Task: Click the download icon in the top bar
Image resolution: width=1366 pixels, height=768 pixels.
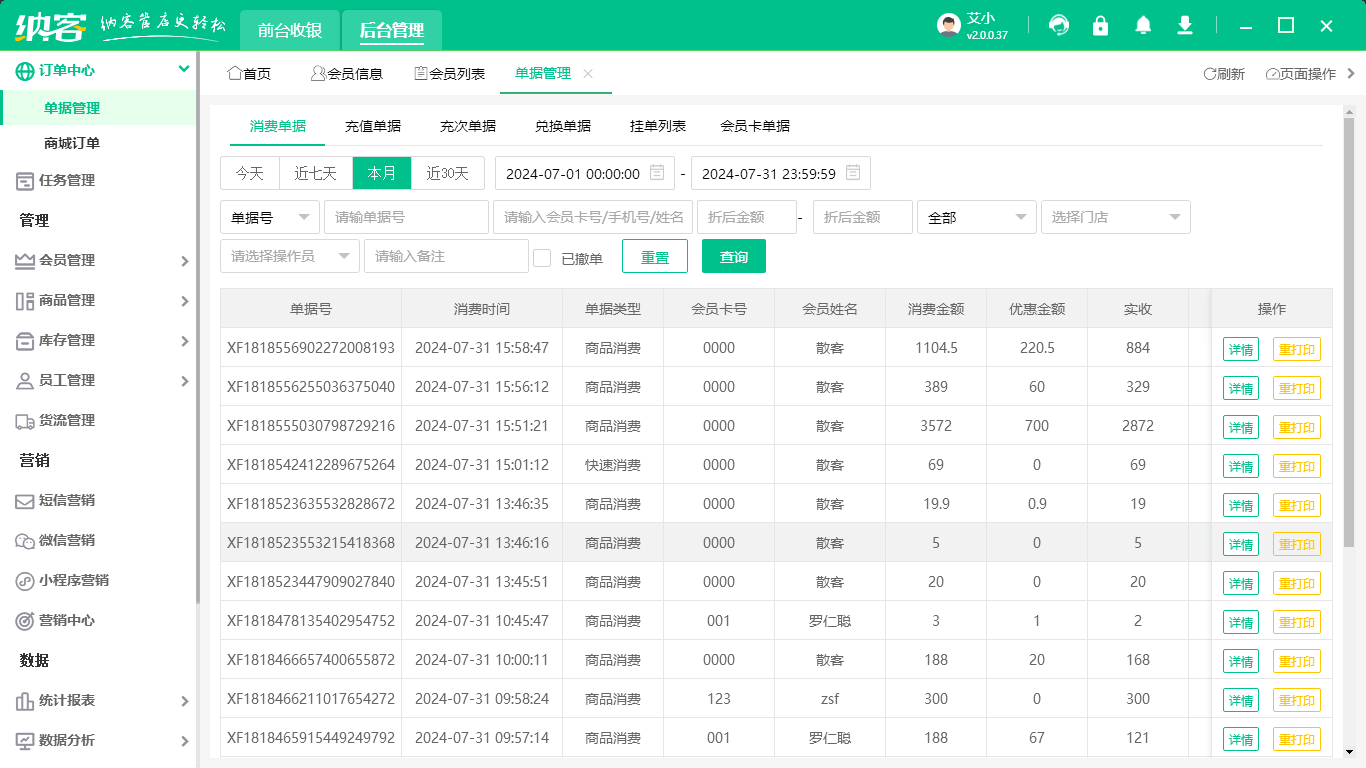Action: (x=1184, y=25)
